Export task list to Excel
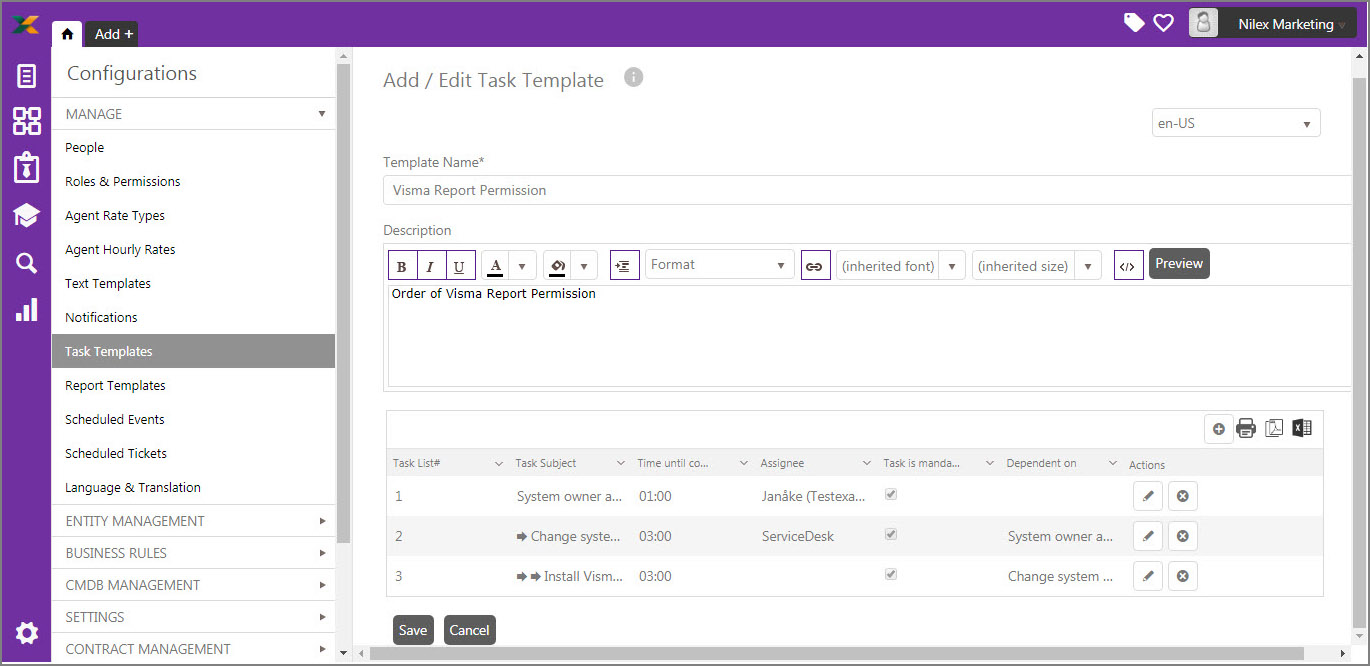1370x666 pixels. (1301, 429)
